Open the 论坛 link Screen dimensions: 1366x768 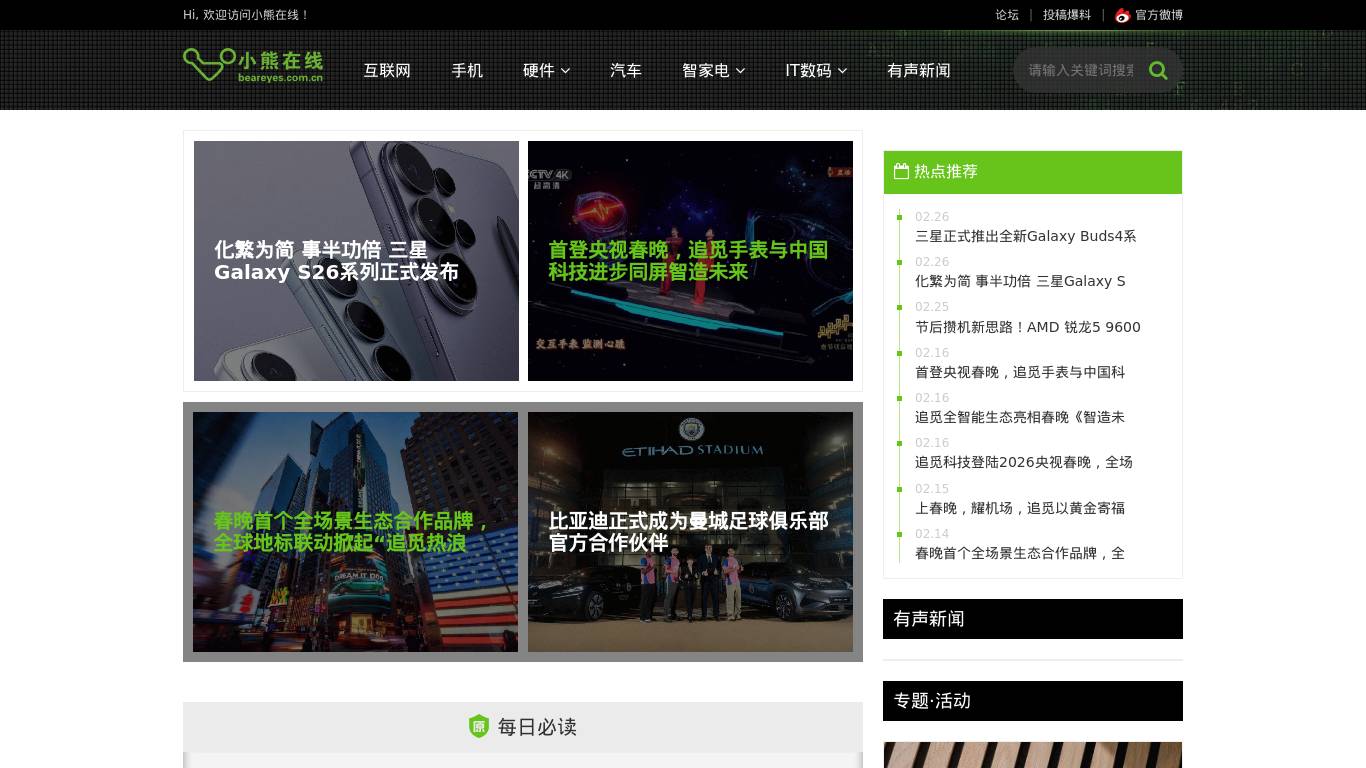pyautogui.click(x=1007, y=15)
